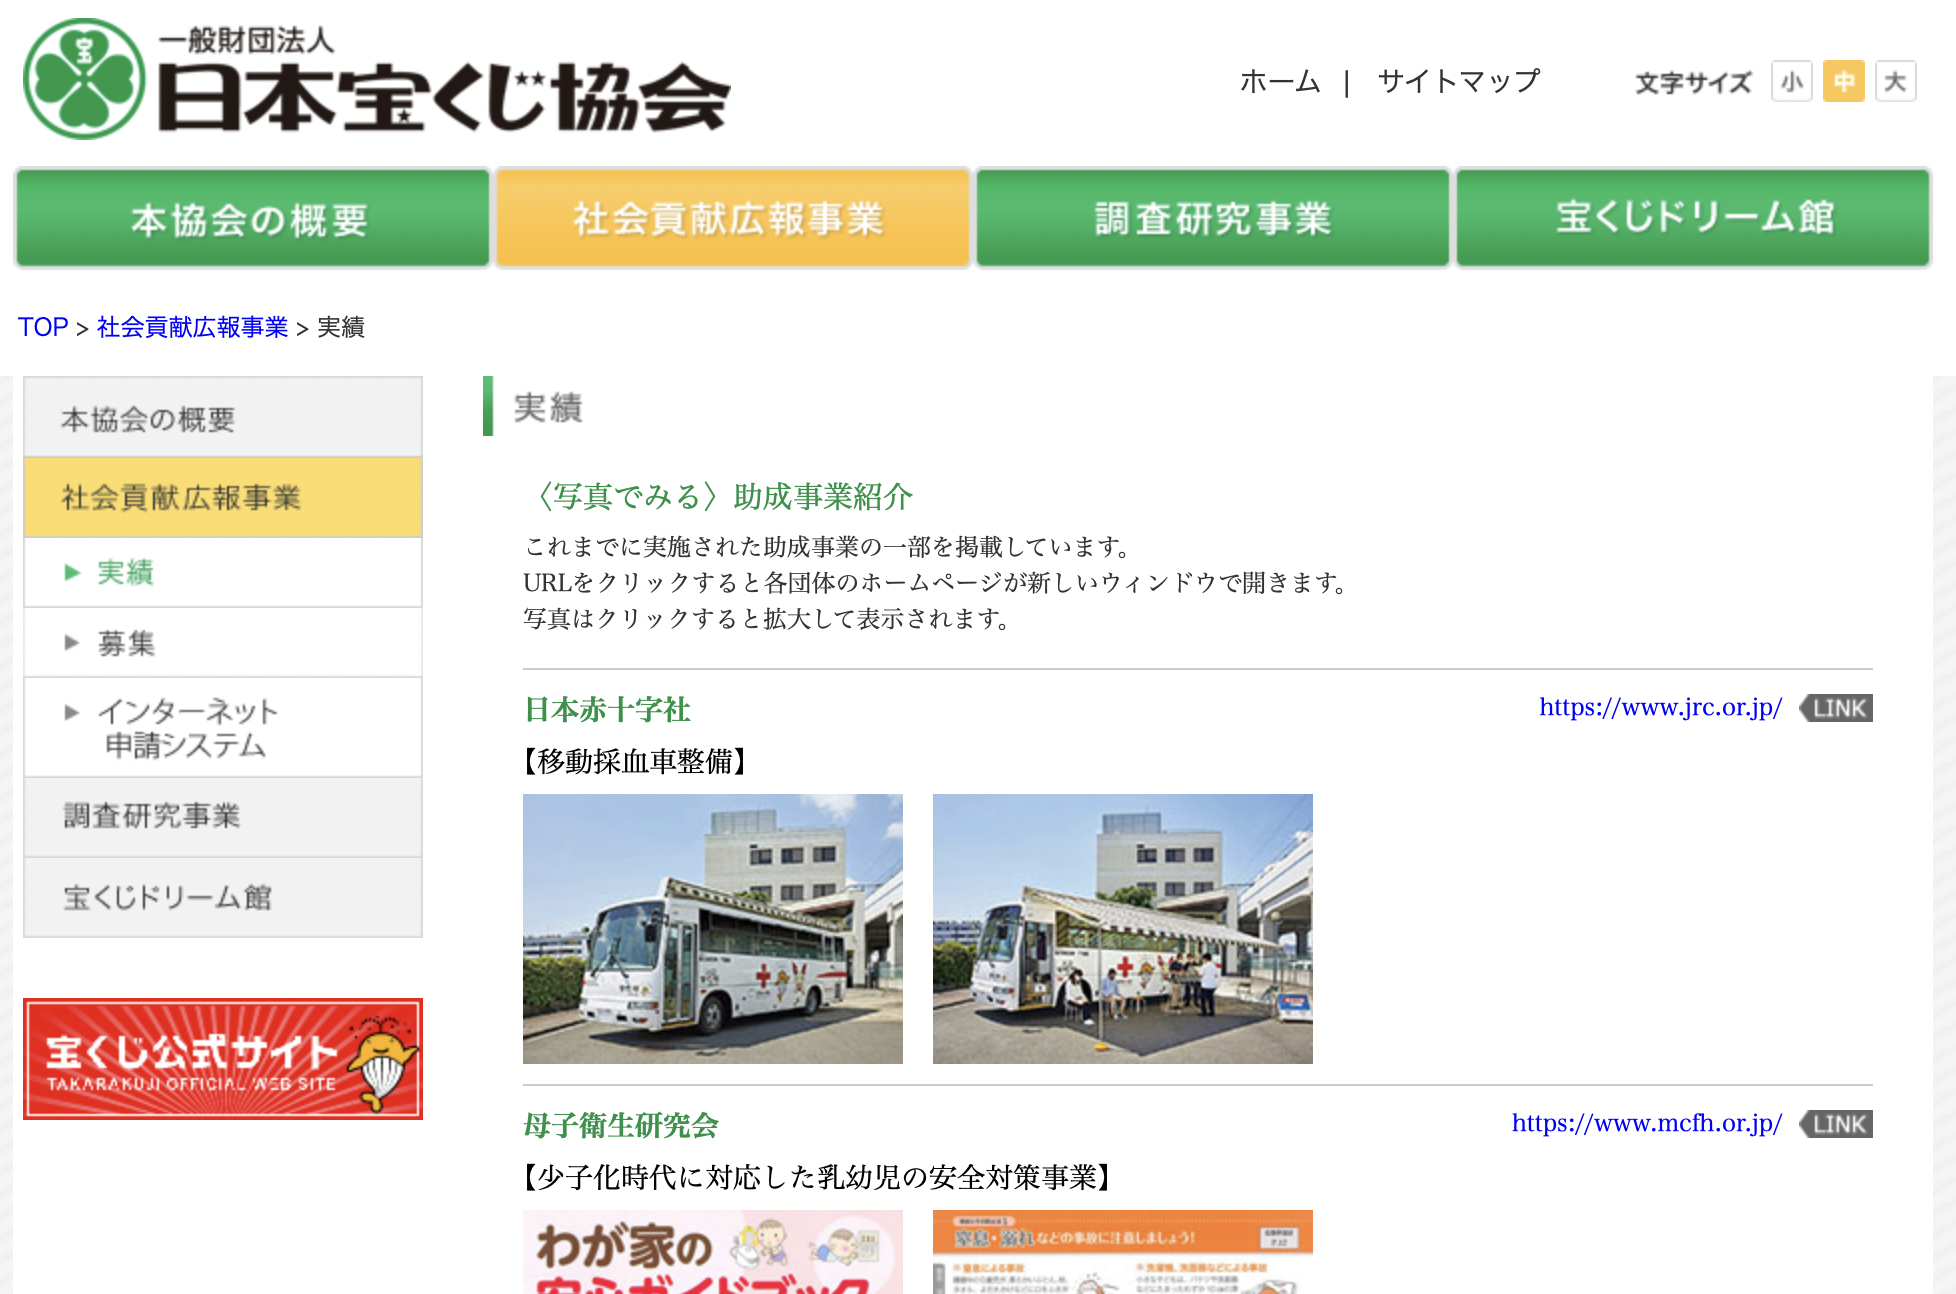The height and width of the screenshot is (1294, 1956).
Task: Open 宝くじ公式サイト red banner
Action: (x=223, y=1059)
